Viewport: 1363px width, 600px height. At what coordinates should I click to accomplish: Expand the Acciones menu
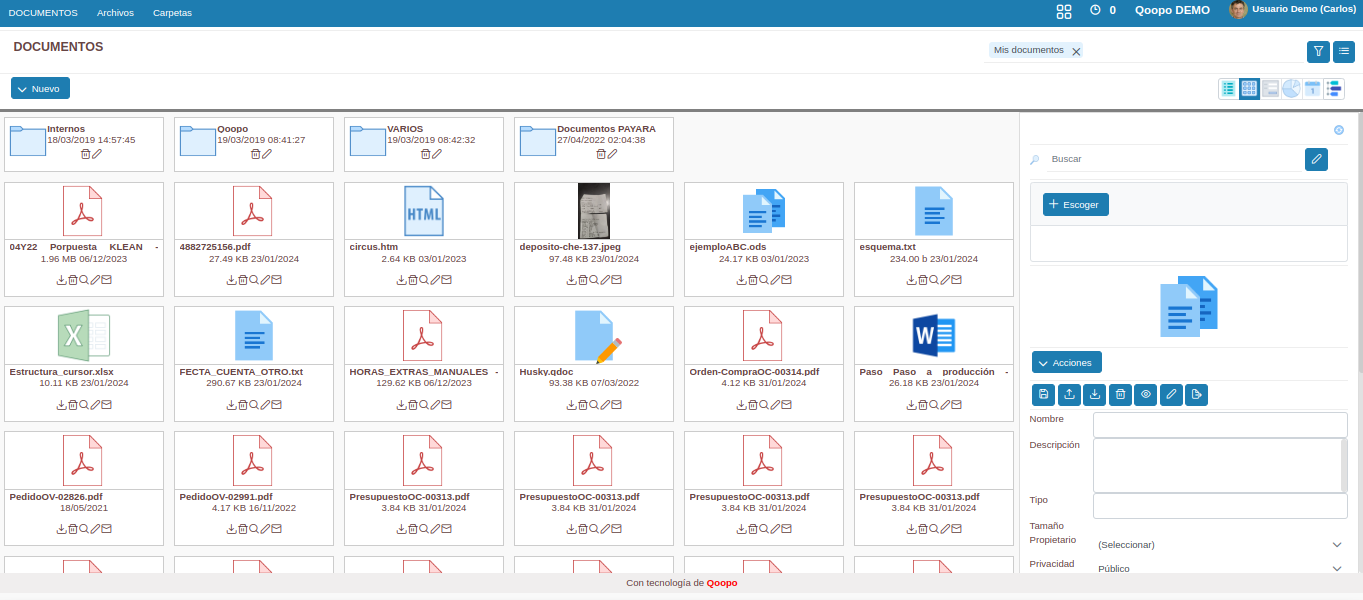click(1066, 362)
